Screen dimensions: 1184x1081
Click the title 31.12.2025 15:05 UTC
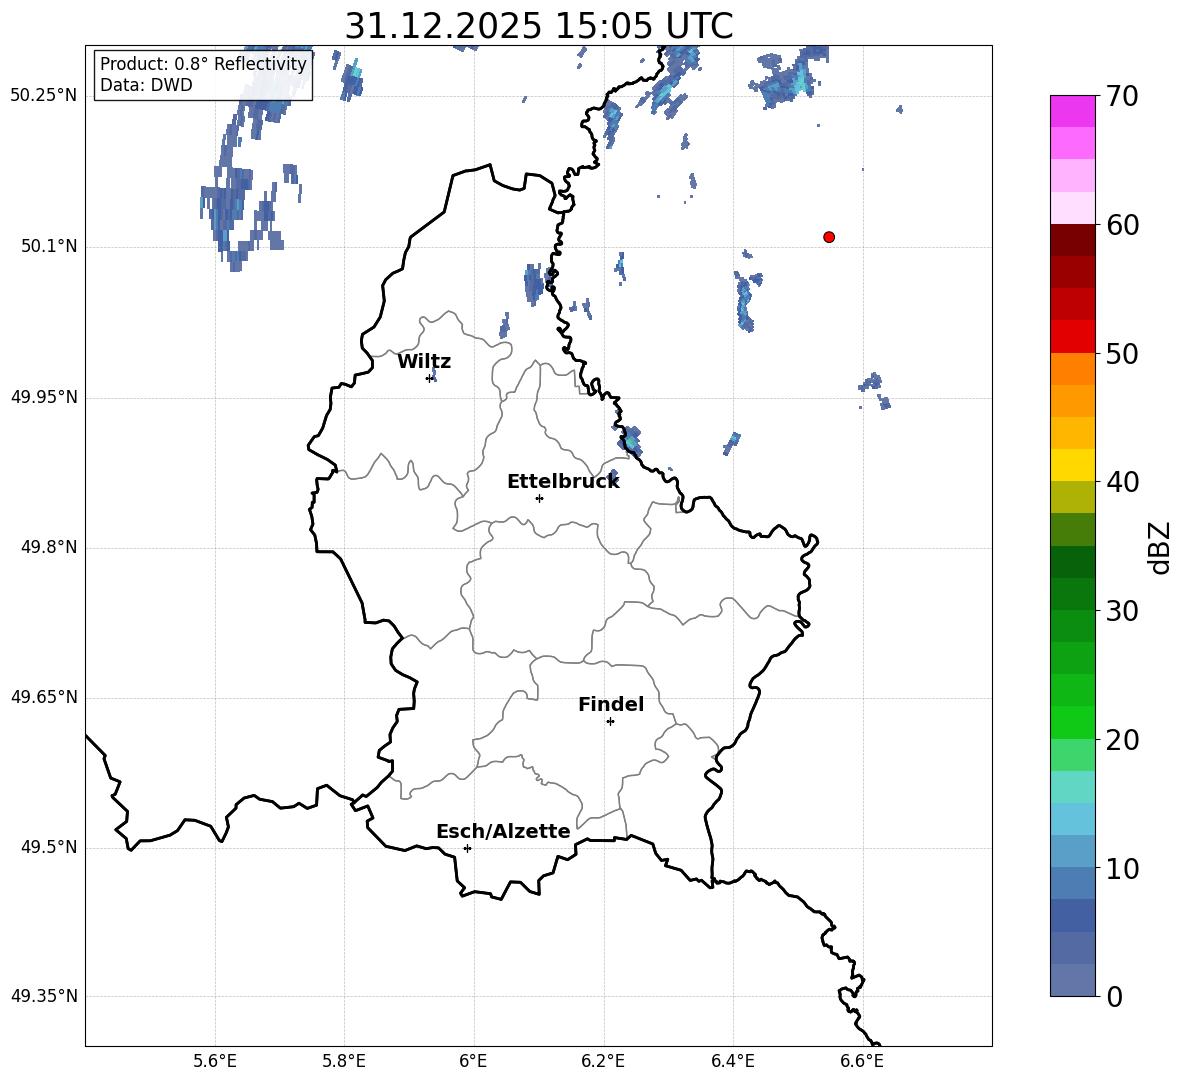tap(539, 26)
